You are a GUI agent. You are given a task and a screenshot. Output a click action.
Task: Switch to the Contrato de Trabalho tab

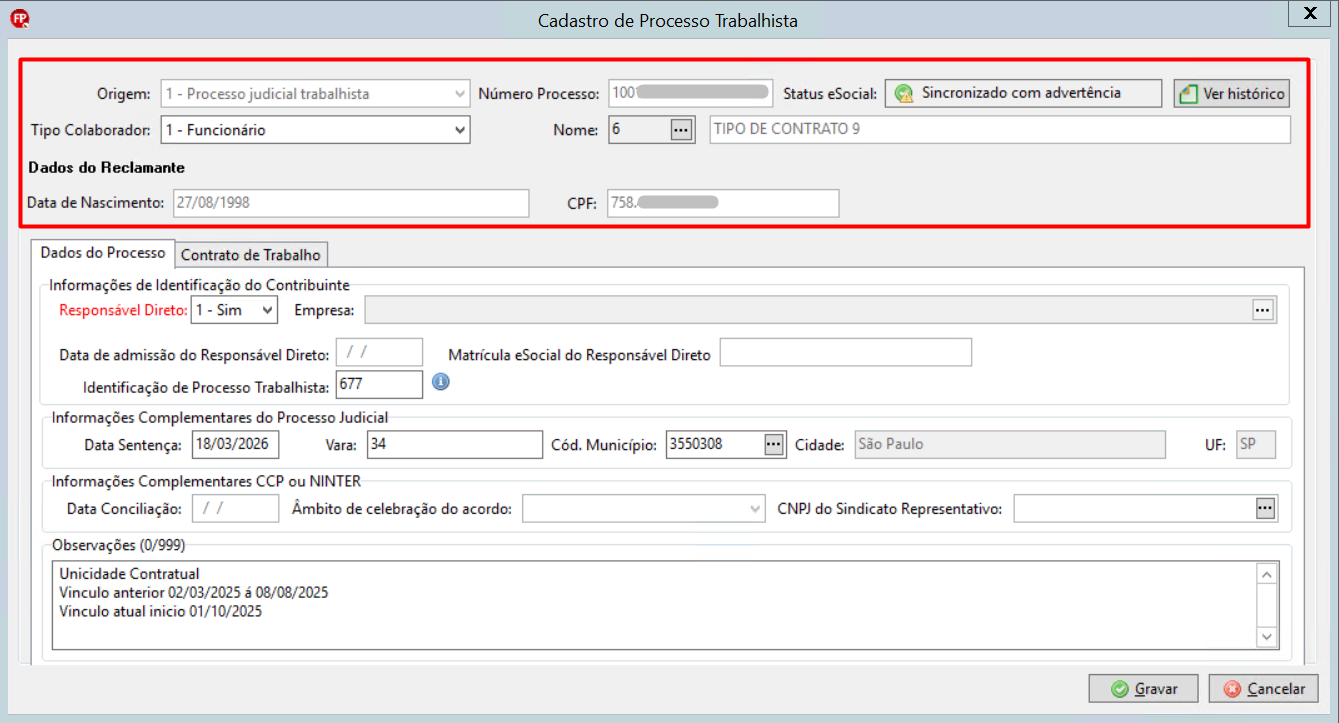(251, 255)
